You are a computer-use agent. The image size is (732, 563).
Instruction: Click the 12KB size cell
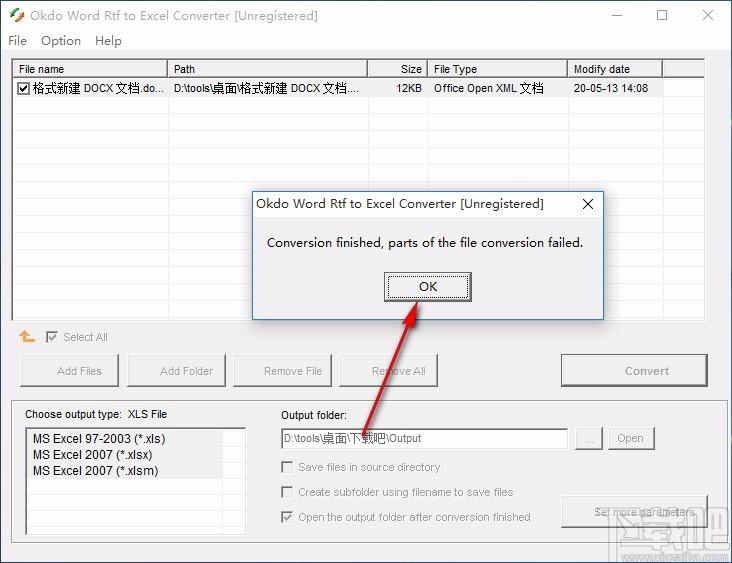409,88
